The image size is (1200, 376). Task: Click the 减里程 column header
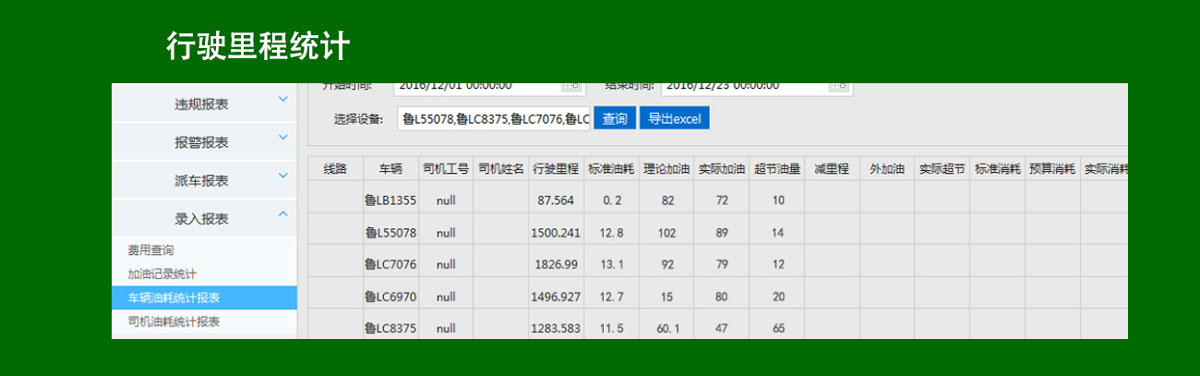pos(832,169)
